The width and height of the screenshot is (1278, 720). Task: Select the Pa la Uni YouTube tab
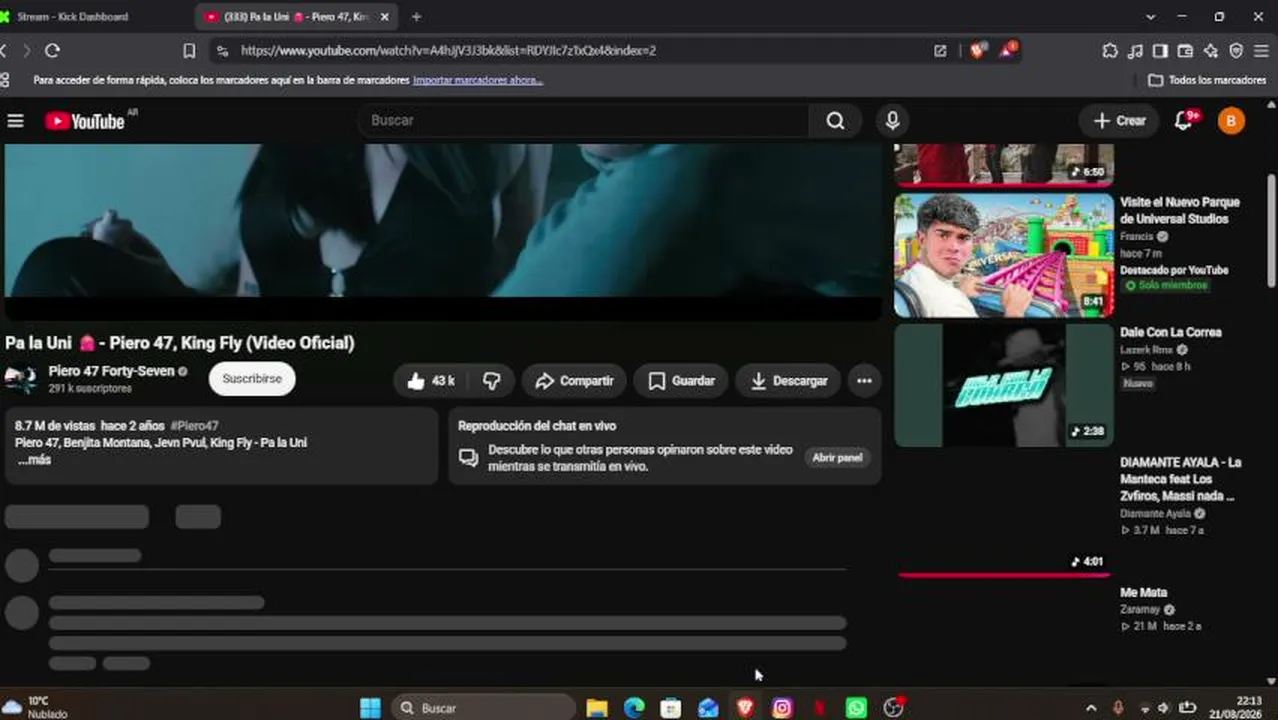tap(287, 17)
